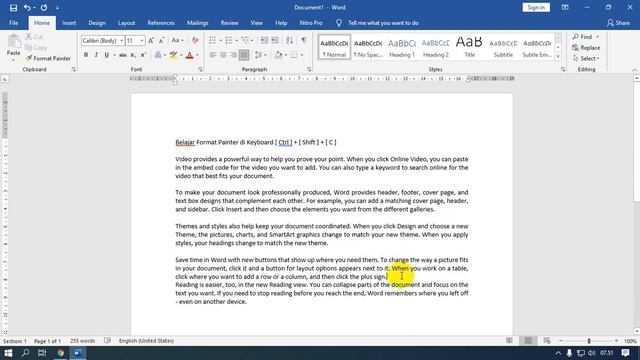
Task: Open Borders button
Action: point(294,55)
